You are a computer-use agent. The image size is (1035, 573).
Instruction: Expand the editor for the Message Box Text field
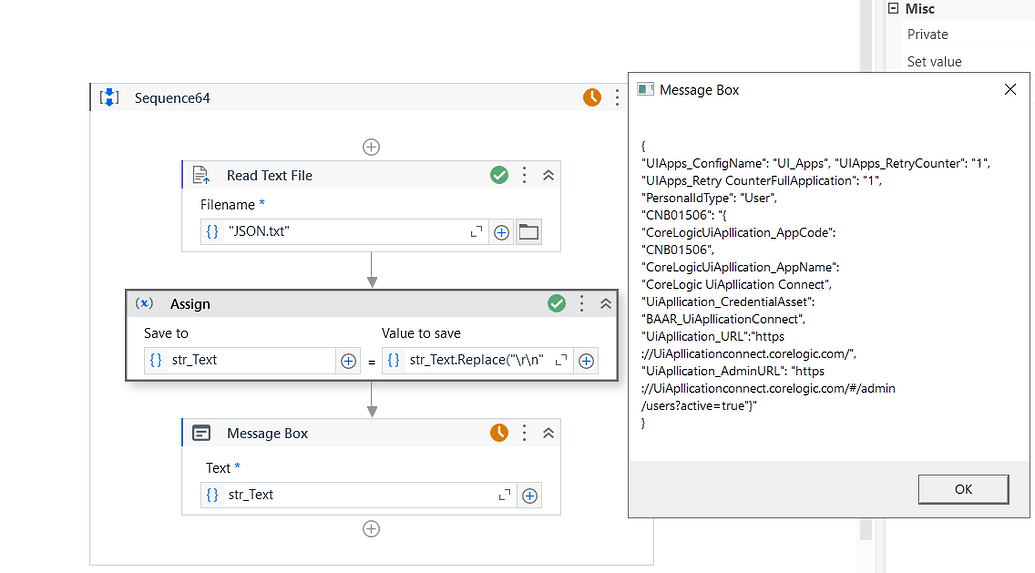pyautogui.click(x=505, y=495)
